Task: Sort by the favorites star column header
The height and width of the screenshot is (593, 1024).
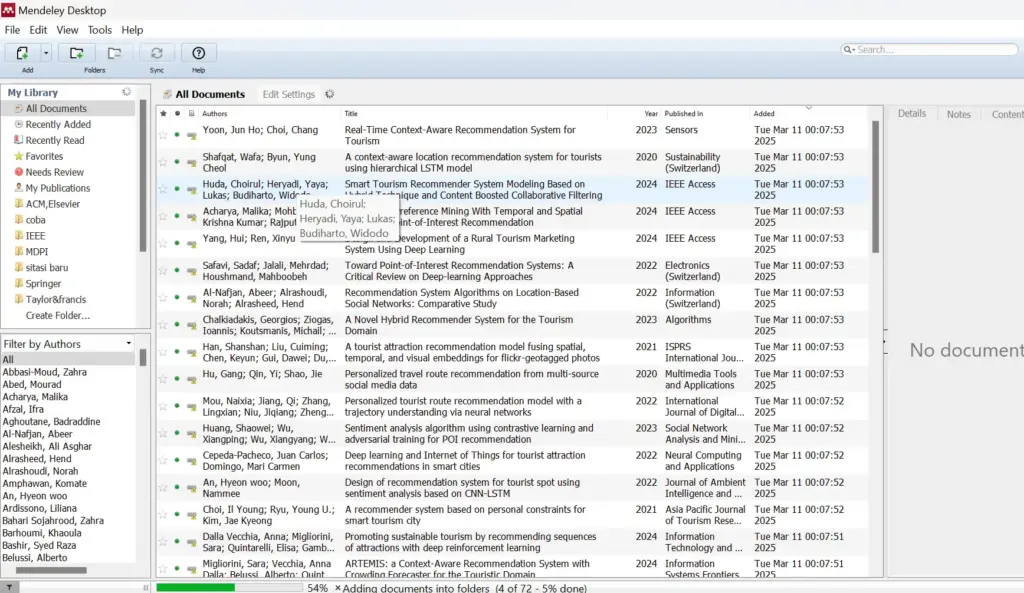Action: pos(163,114)
